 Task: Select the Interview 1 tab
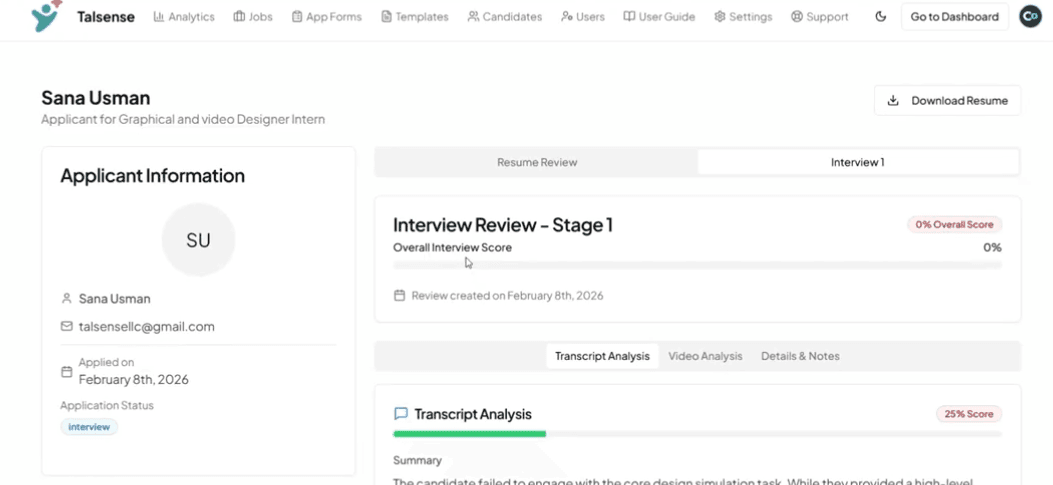coord(858,162)
